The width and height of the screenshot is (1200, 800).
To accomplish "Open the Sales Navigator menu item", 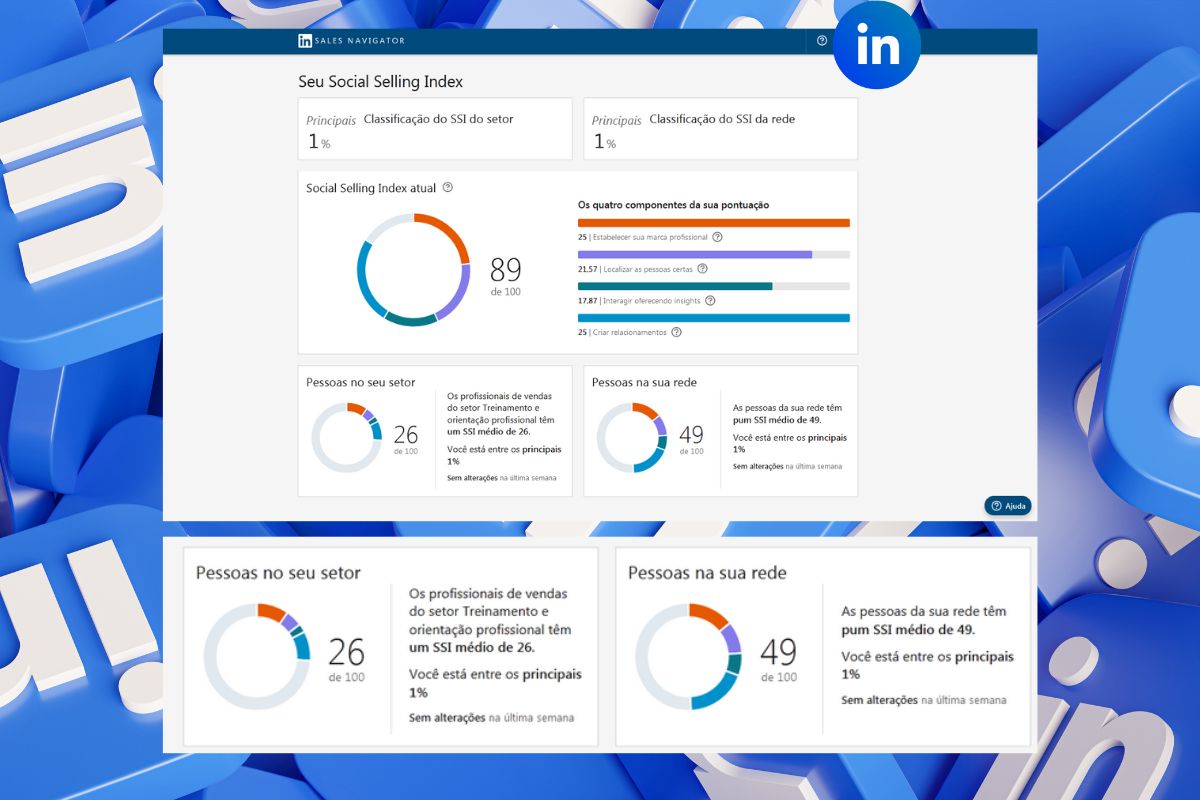I will click(360, 41).
